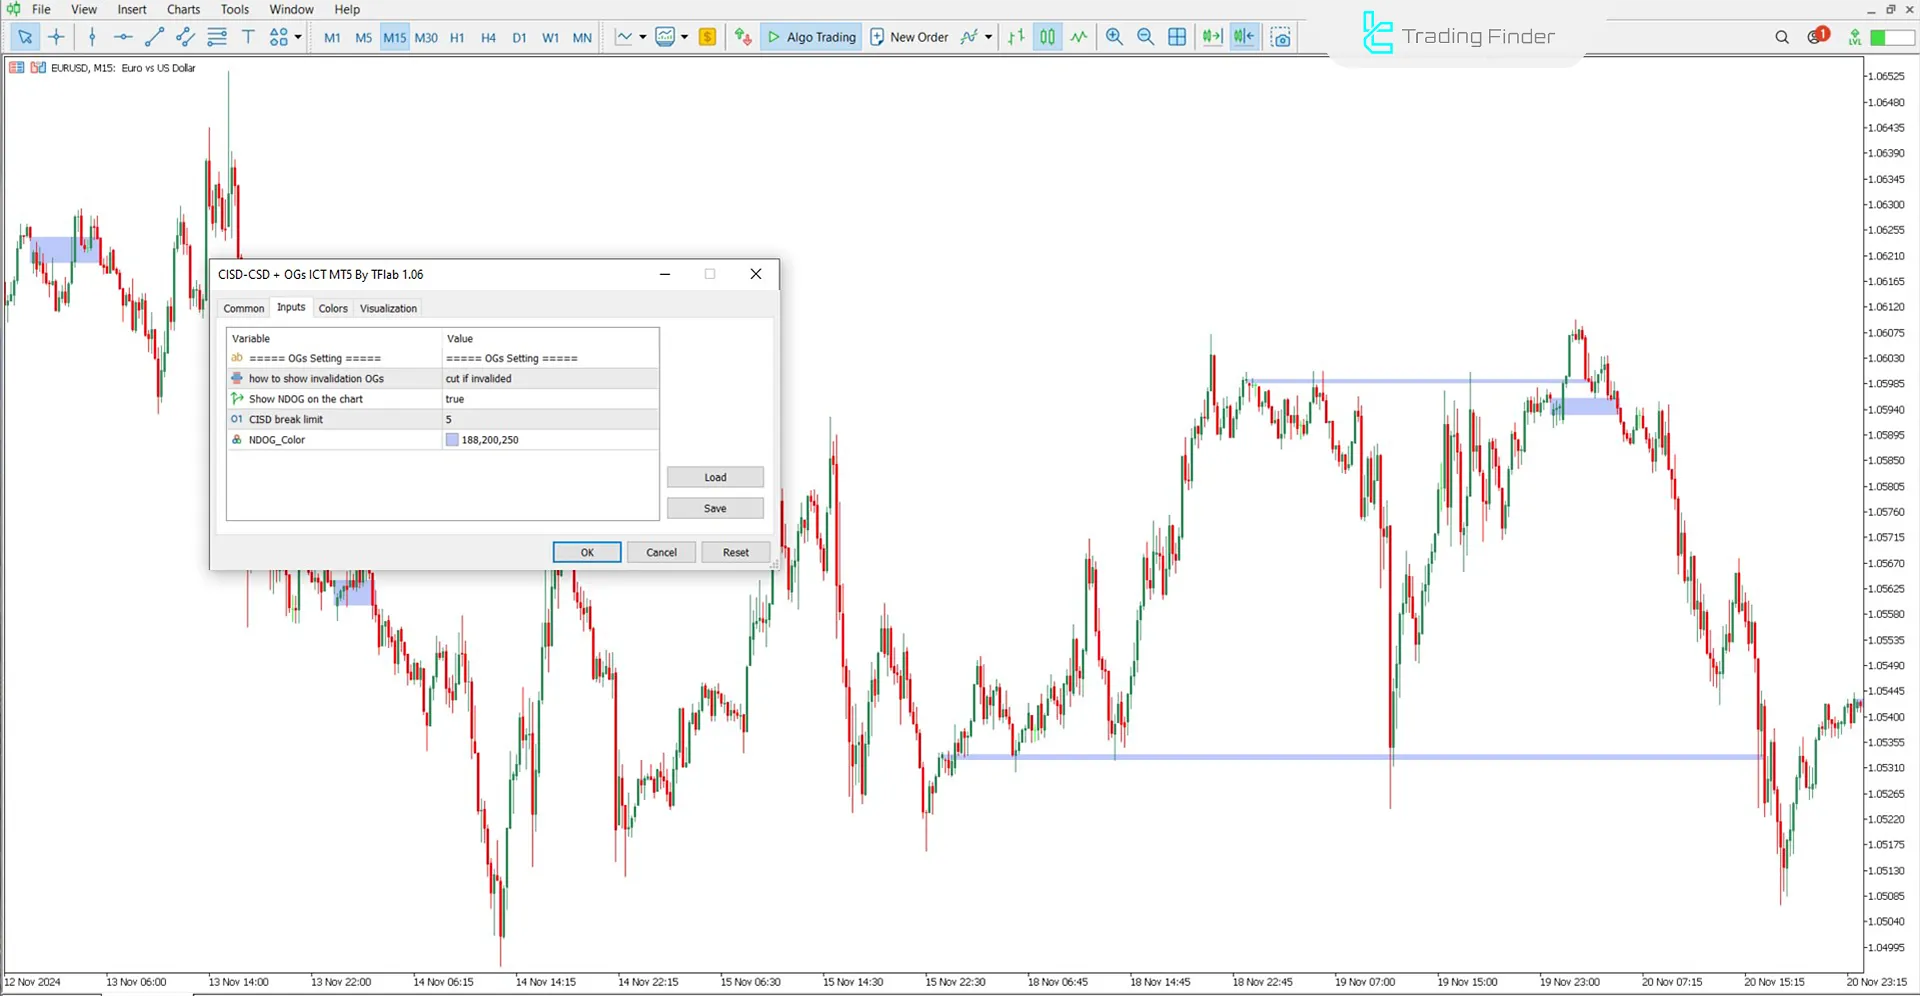Reset the indicator inputs
Screen dimensions: 1920x996
(735, 552)
